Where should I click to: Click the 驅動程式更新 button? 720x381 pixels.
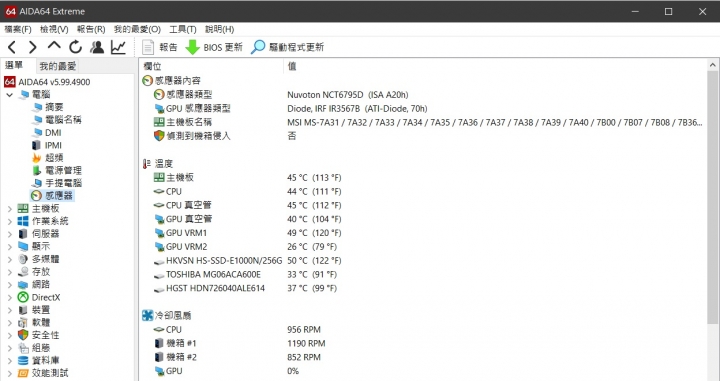[x=287, y=47]
